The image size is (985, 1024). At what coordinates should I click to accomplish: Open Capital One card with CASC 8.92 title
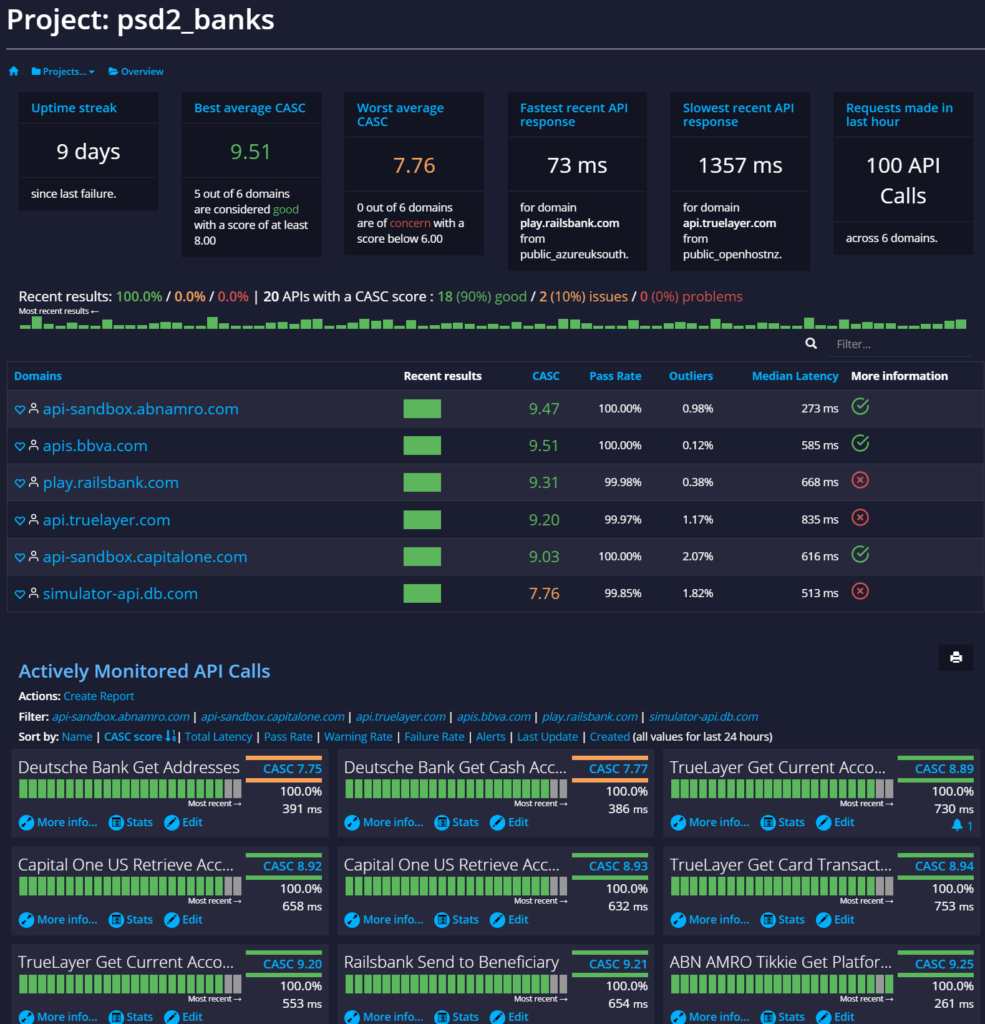[x=125, y=865]
